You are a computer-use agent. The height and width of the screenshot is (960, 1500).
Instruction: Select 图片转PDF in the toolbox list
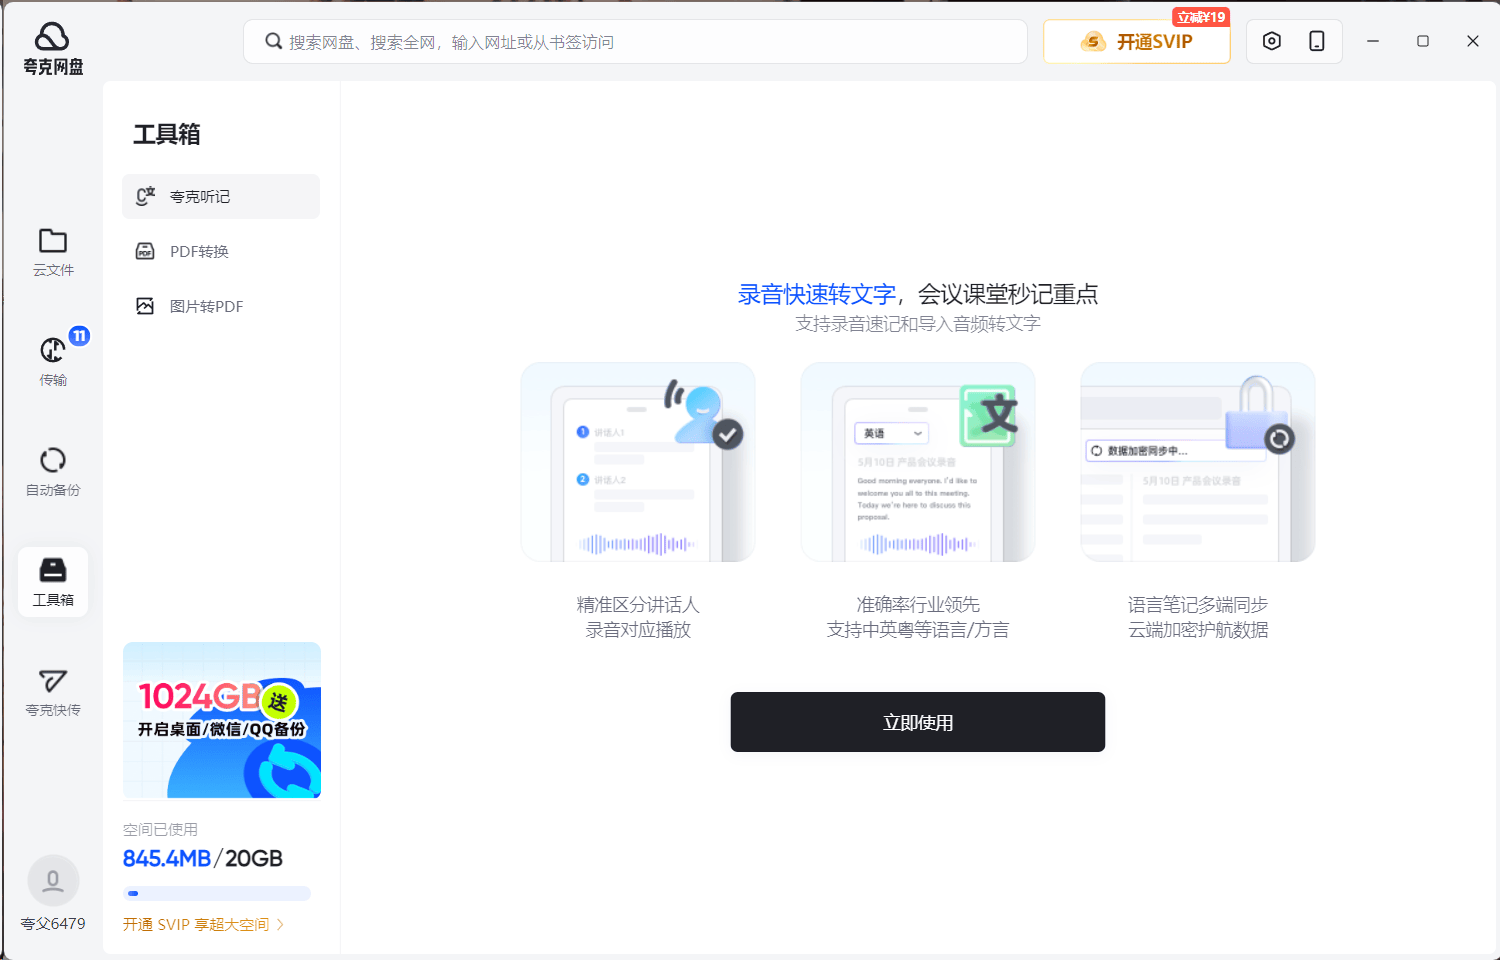pos(221,307)
